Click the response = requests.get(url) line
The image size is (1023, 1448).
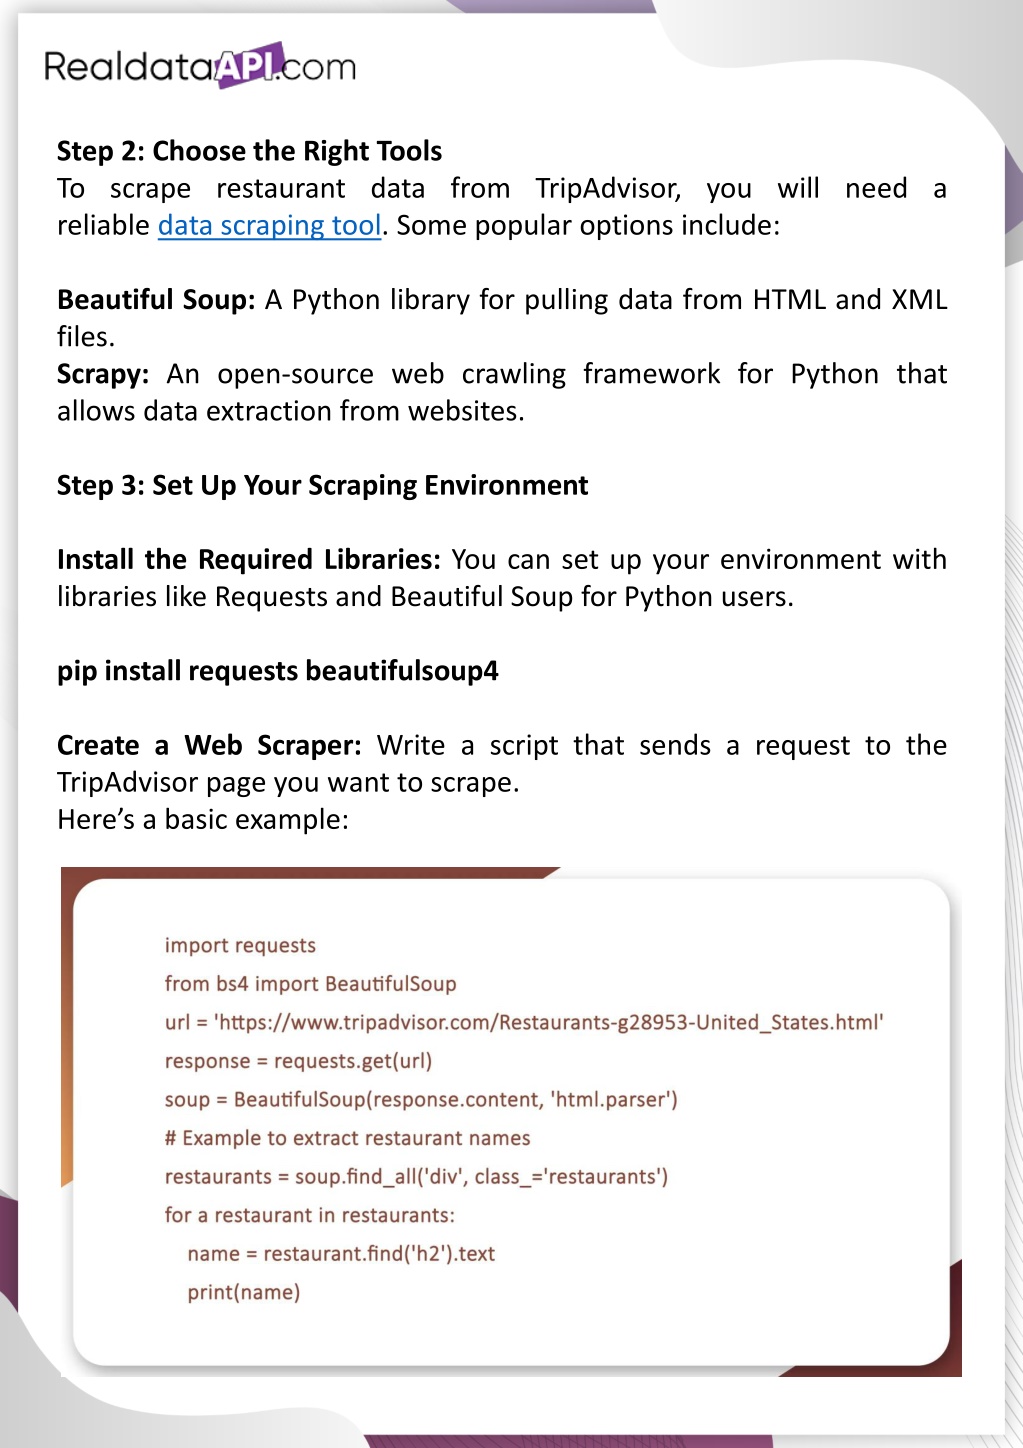click(x=298, y=1061)
